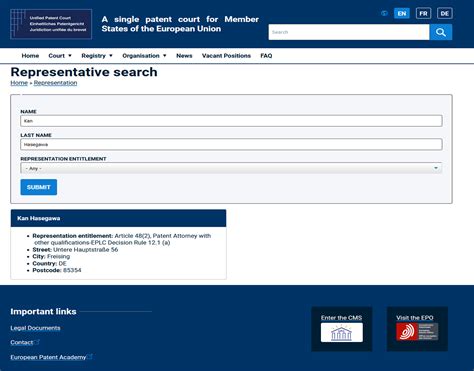Select the Country: DE text
Screen dimensions: 474x371
pos(49,264)
